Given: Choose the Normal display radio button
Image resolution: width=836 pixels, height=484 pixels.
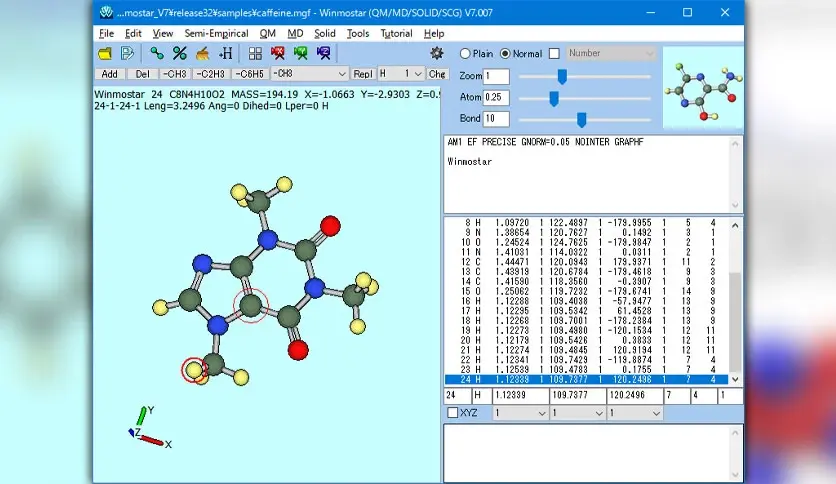Looking at the screenshot, I should pyautogui.click(x=505, y=54).
